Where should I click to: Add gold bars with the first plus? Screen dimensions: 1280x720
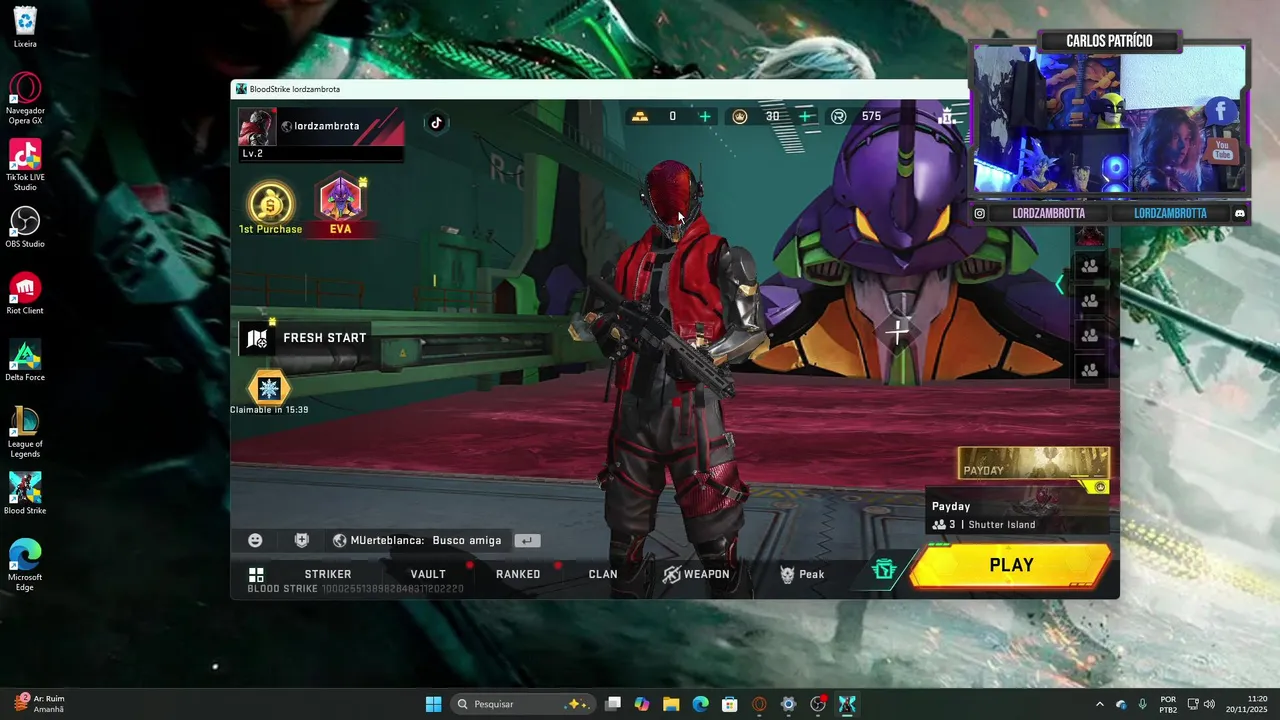tap(705, 117)
